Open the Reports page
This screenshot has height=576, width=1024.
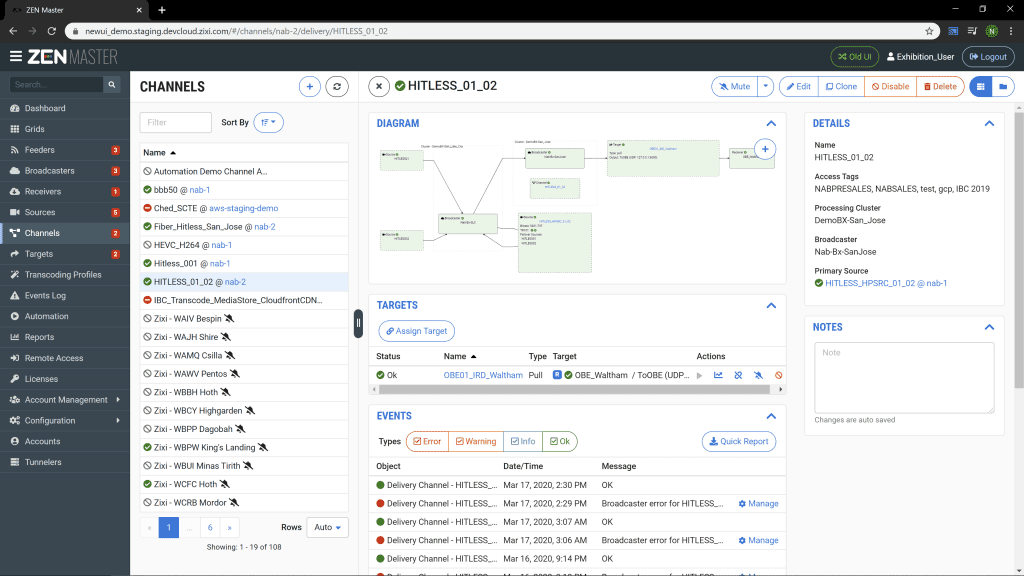[x=65, y=337]
